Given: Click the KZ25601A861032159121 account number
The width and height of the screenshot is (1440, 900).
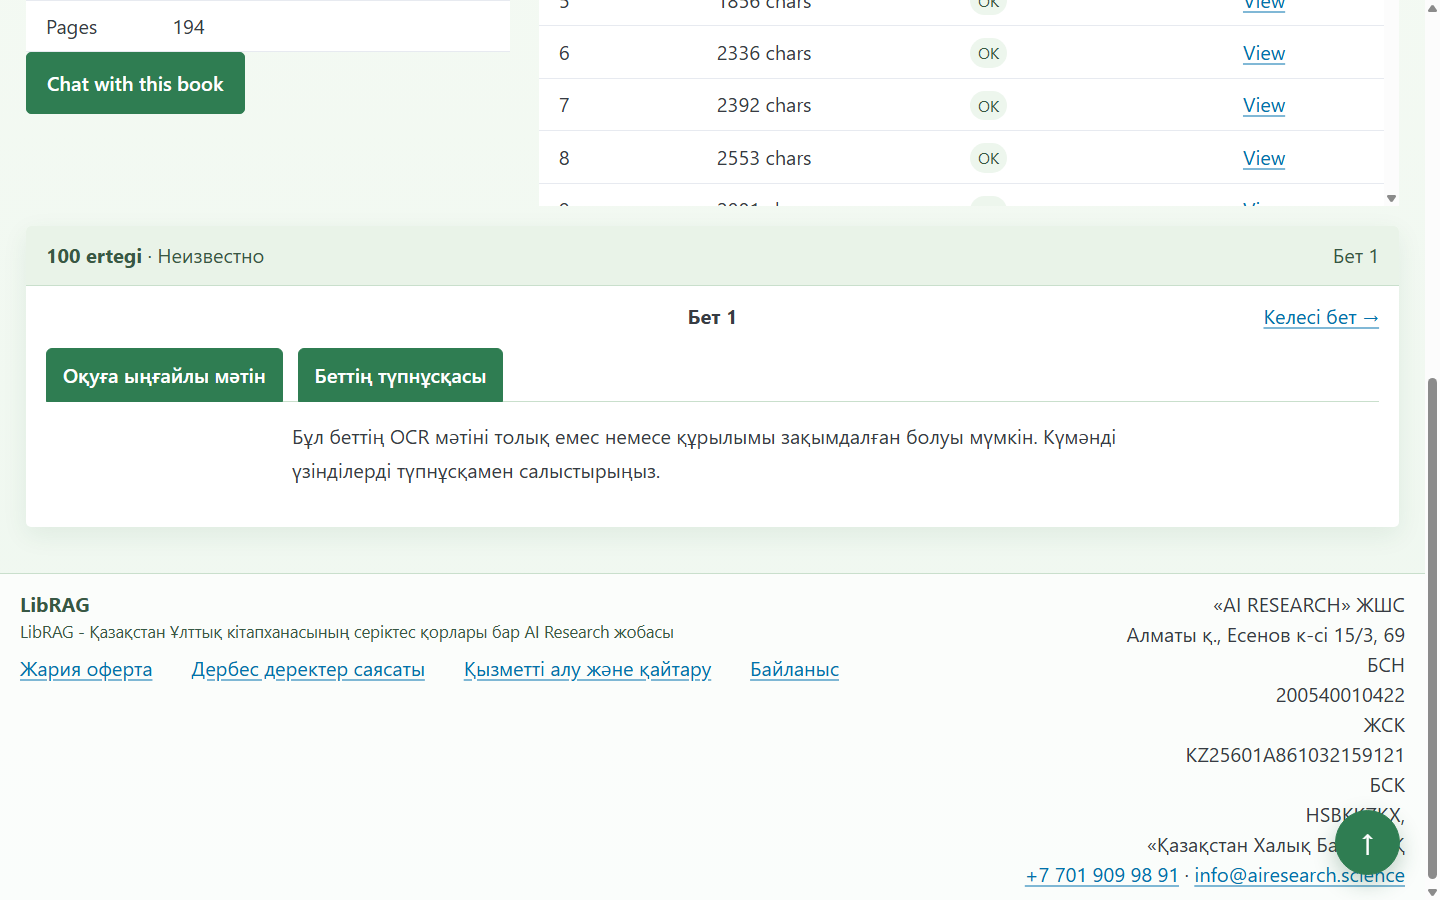Looking at the screenshot, I should pos(1295,755).
